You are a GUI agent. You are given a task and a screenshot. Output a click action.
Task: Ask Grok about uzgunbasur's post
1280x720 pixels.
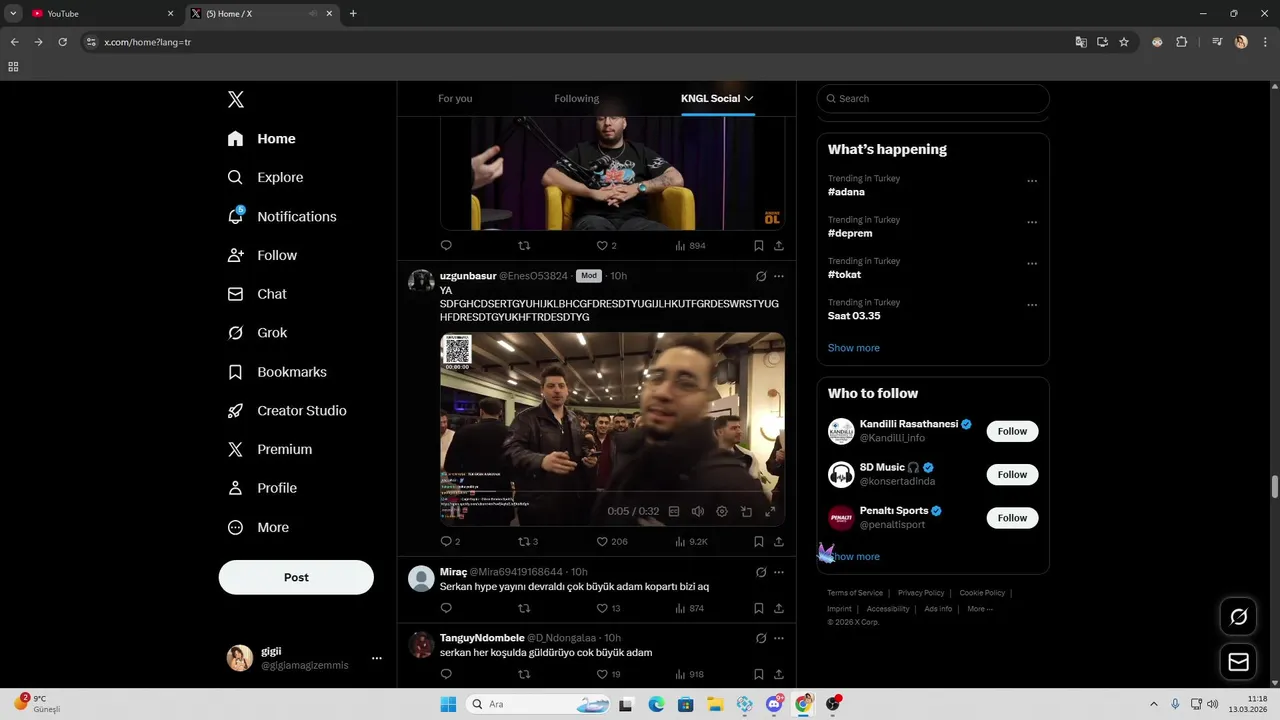761,276
